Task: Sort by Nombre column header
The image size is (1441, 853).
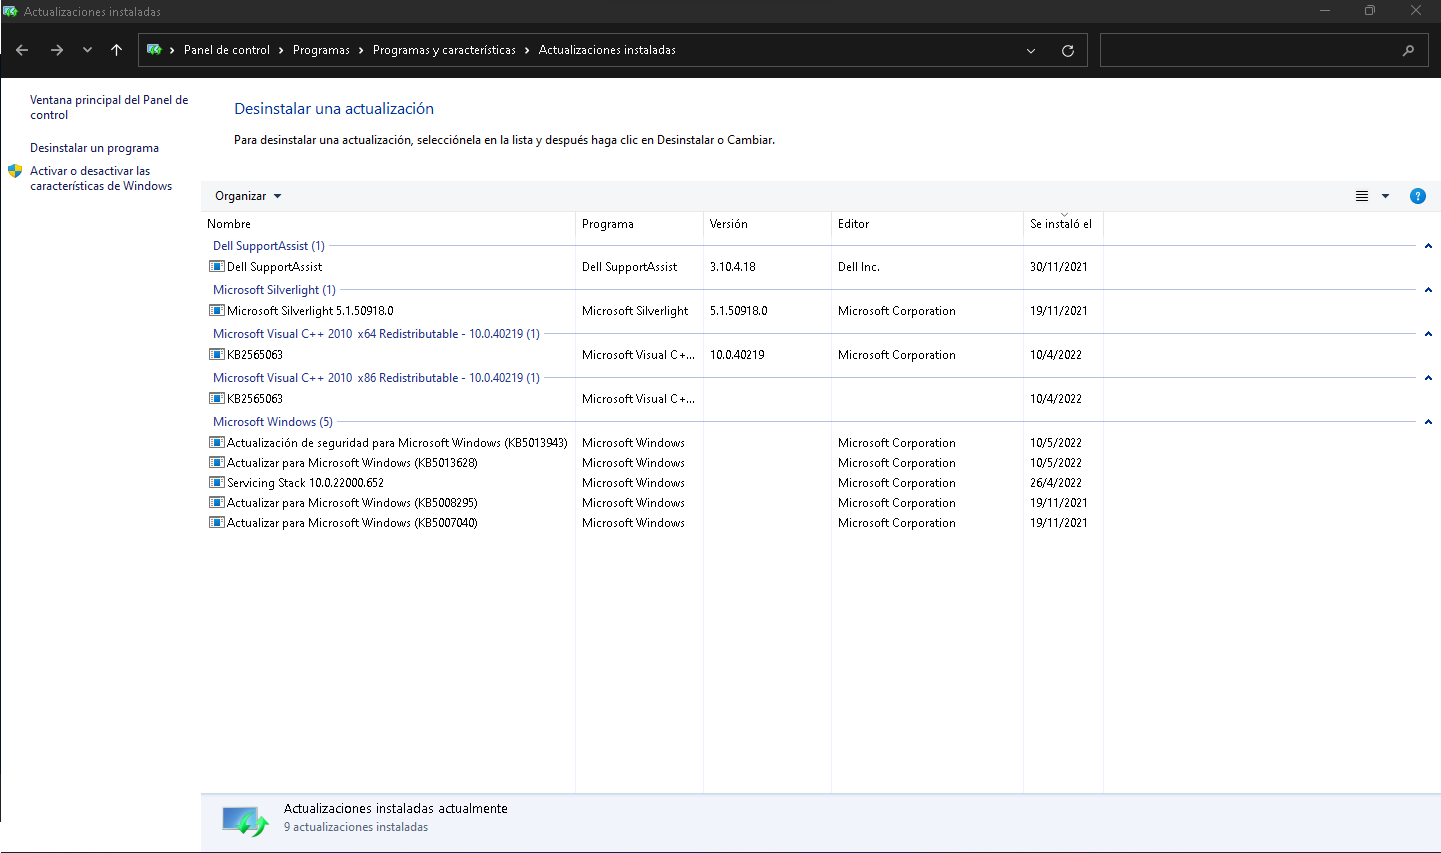Action: pos(388,224)
